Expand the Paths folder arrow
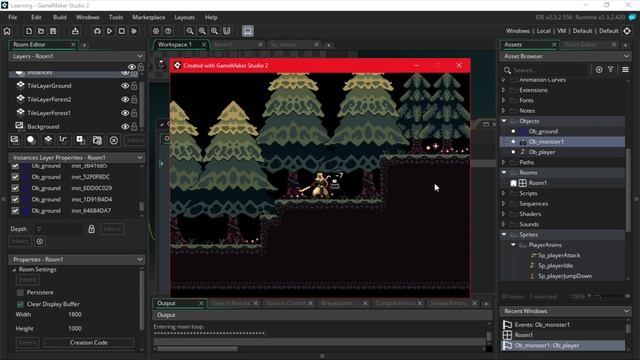This screenshot has width=640, height=360. tap(504, 162)
